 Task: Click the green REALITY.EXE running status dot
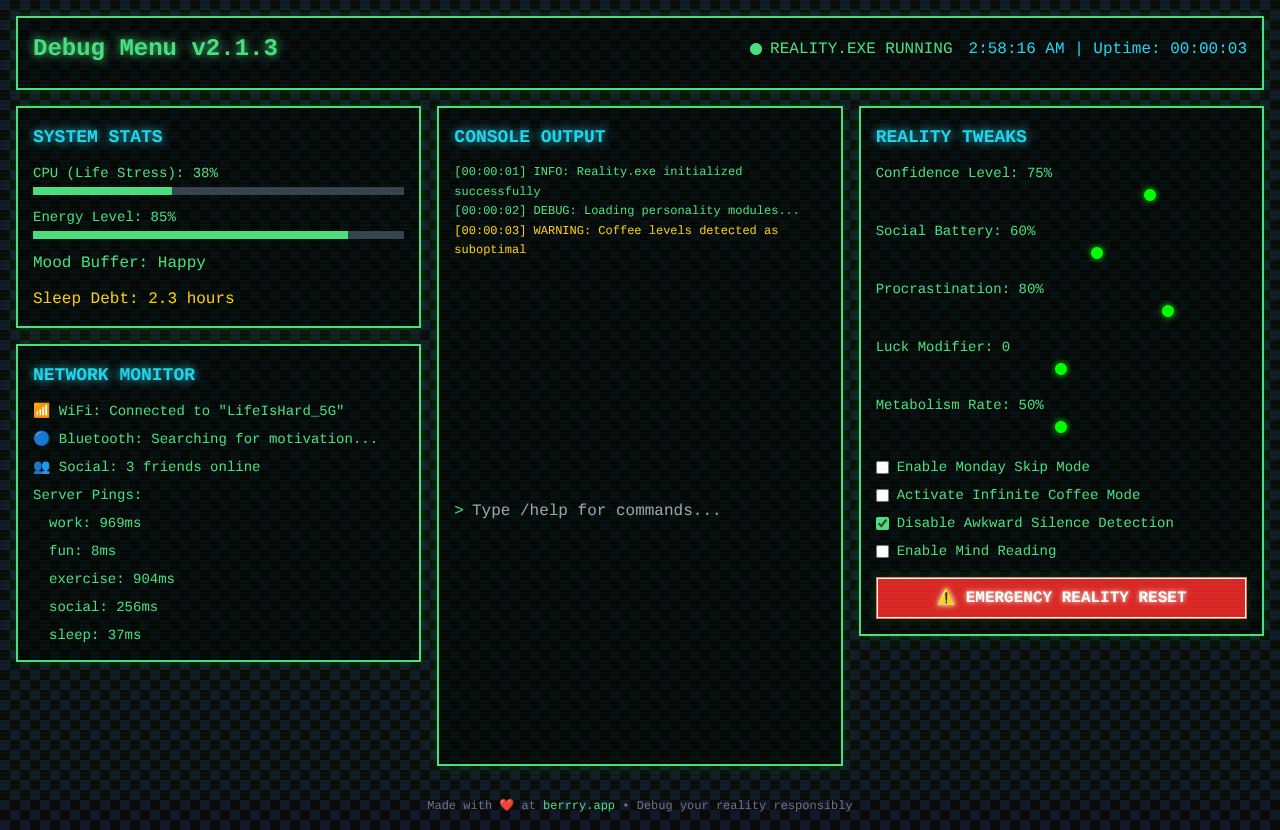point(756,48)
